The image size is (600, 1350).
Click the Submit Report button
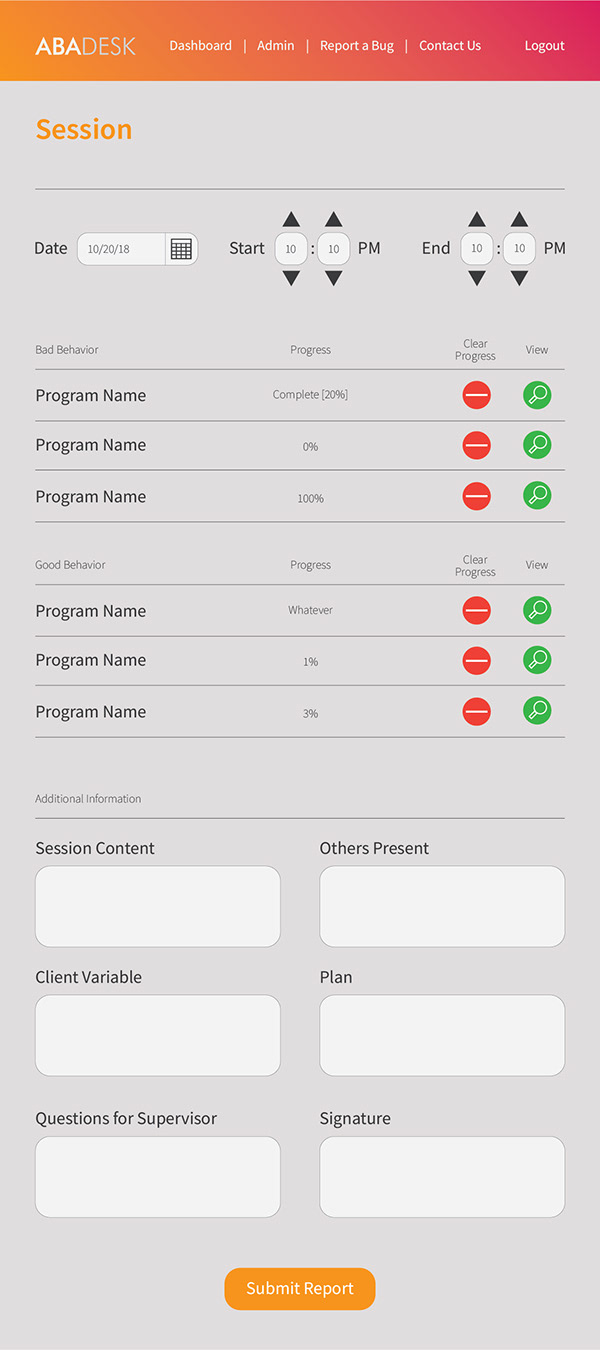point(300,1289)
